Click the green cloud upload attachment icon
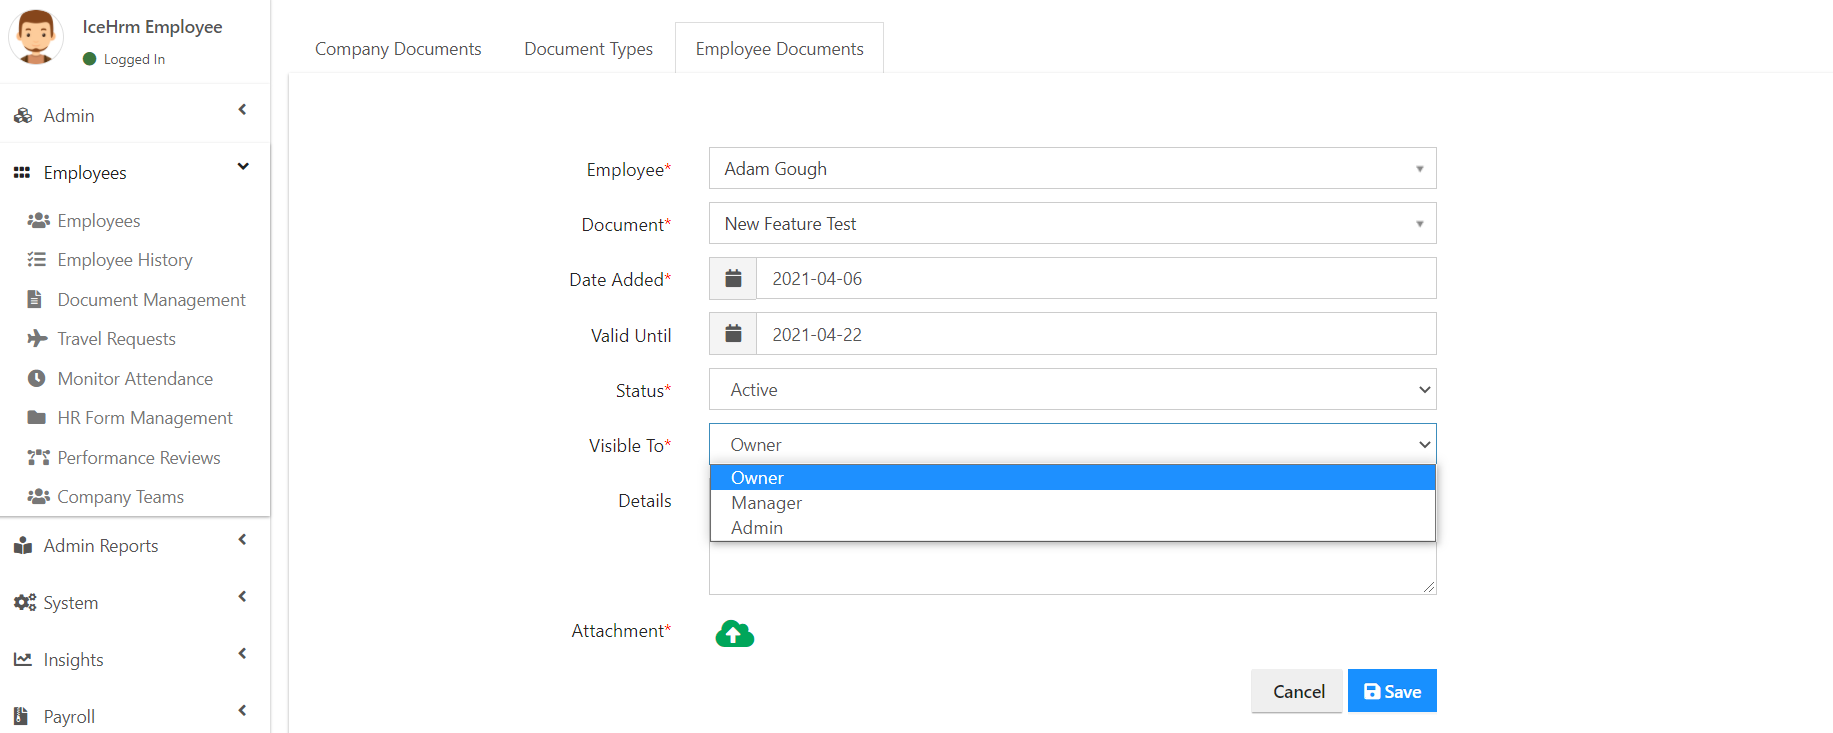The image size is (1833, 733). (x=735, y=633)
